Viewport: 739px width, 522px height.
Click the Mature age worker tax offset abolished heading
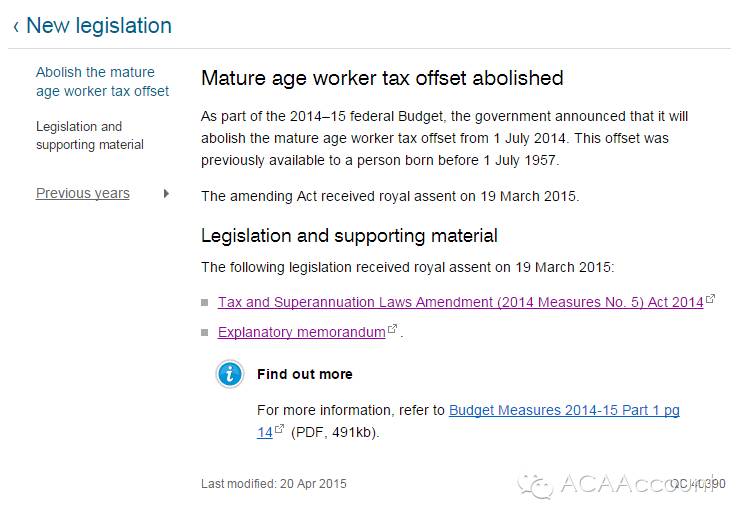(x=382, y=78)
